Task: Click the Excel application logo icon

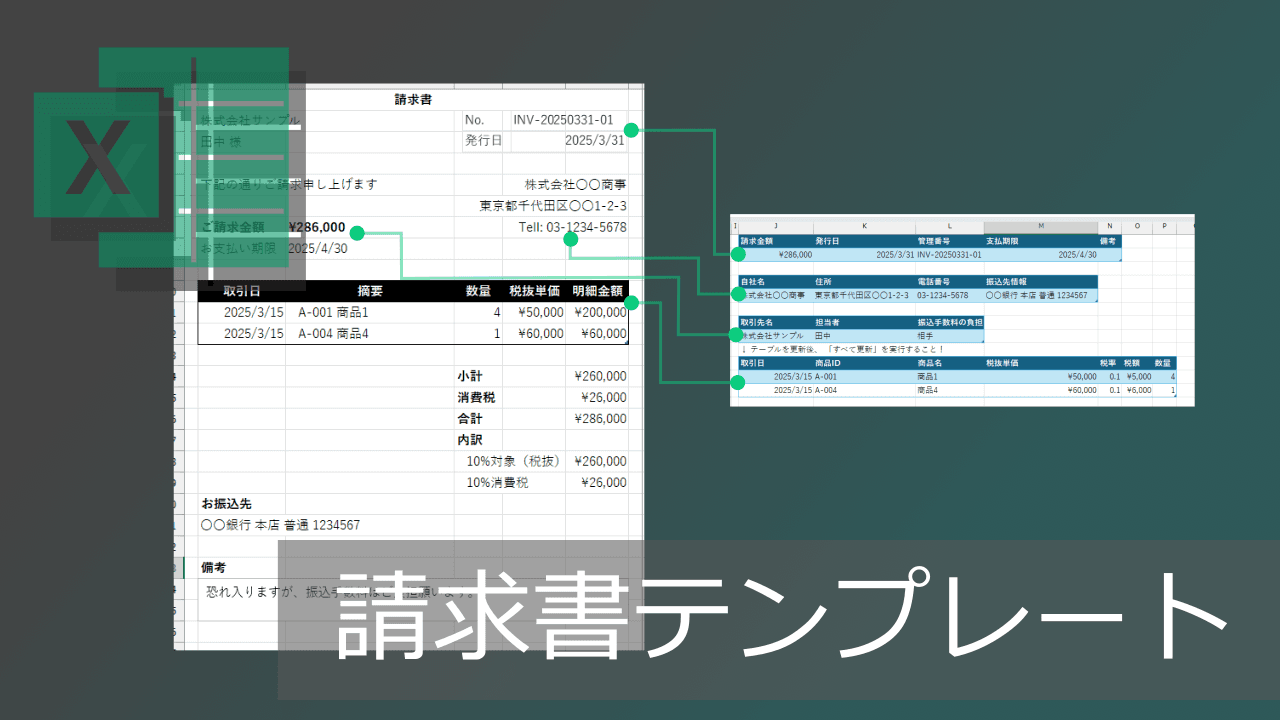Action: coord(95,155)
